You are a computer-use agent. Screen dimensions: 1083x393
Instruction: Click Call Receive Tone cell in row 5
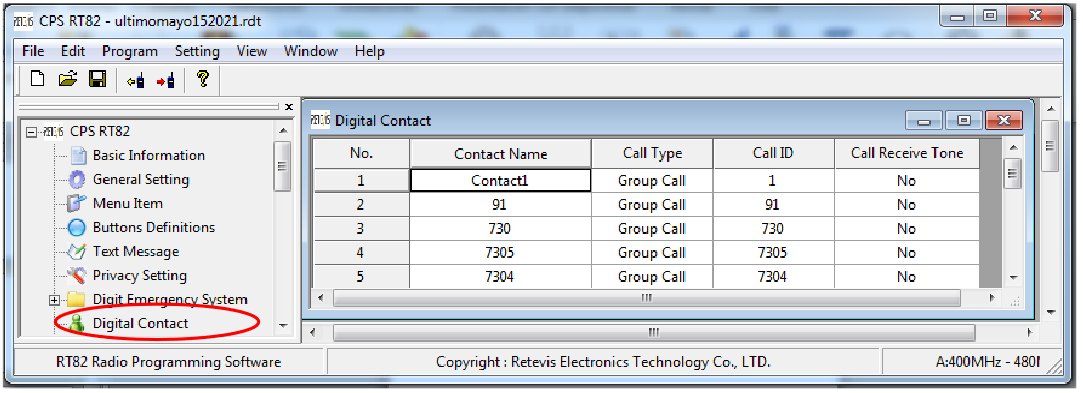point(906,277)
